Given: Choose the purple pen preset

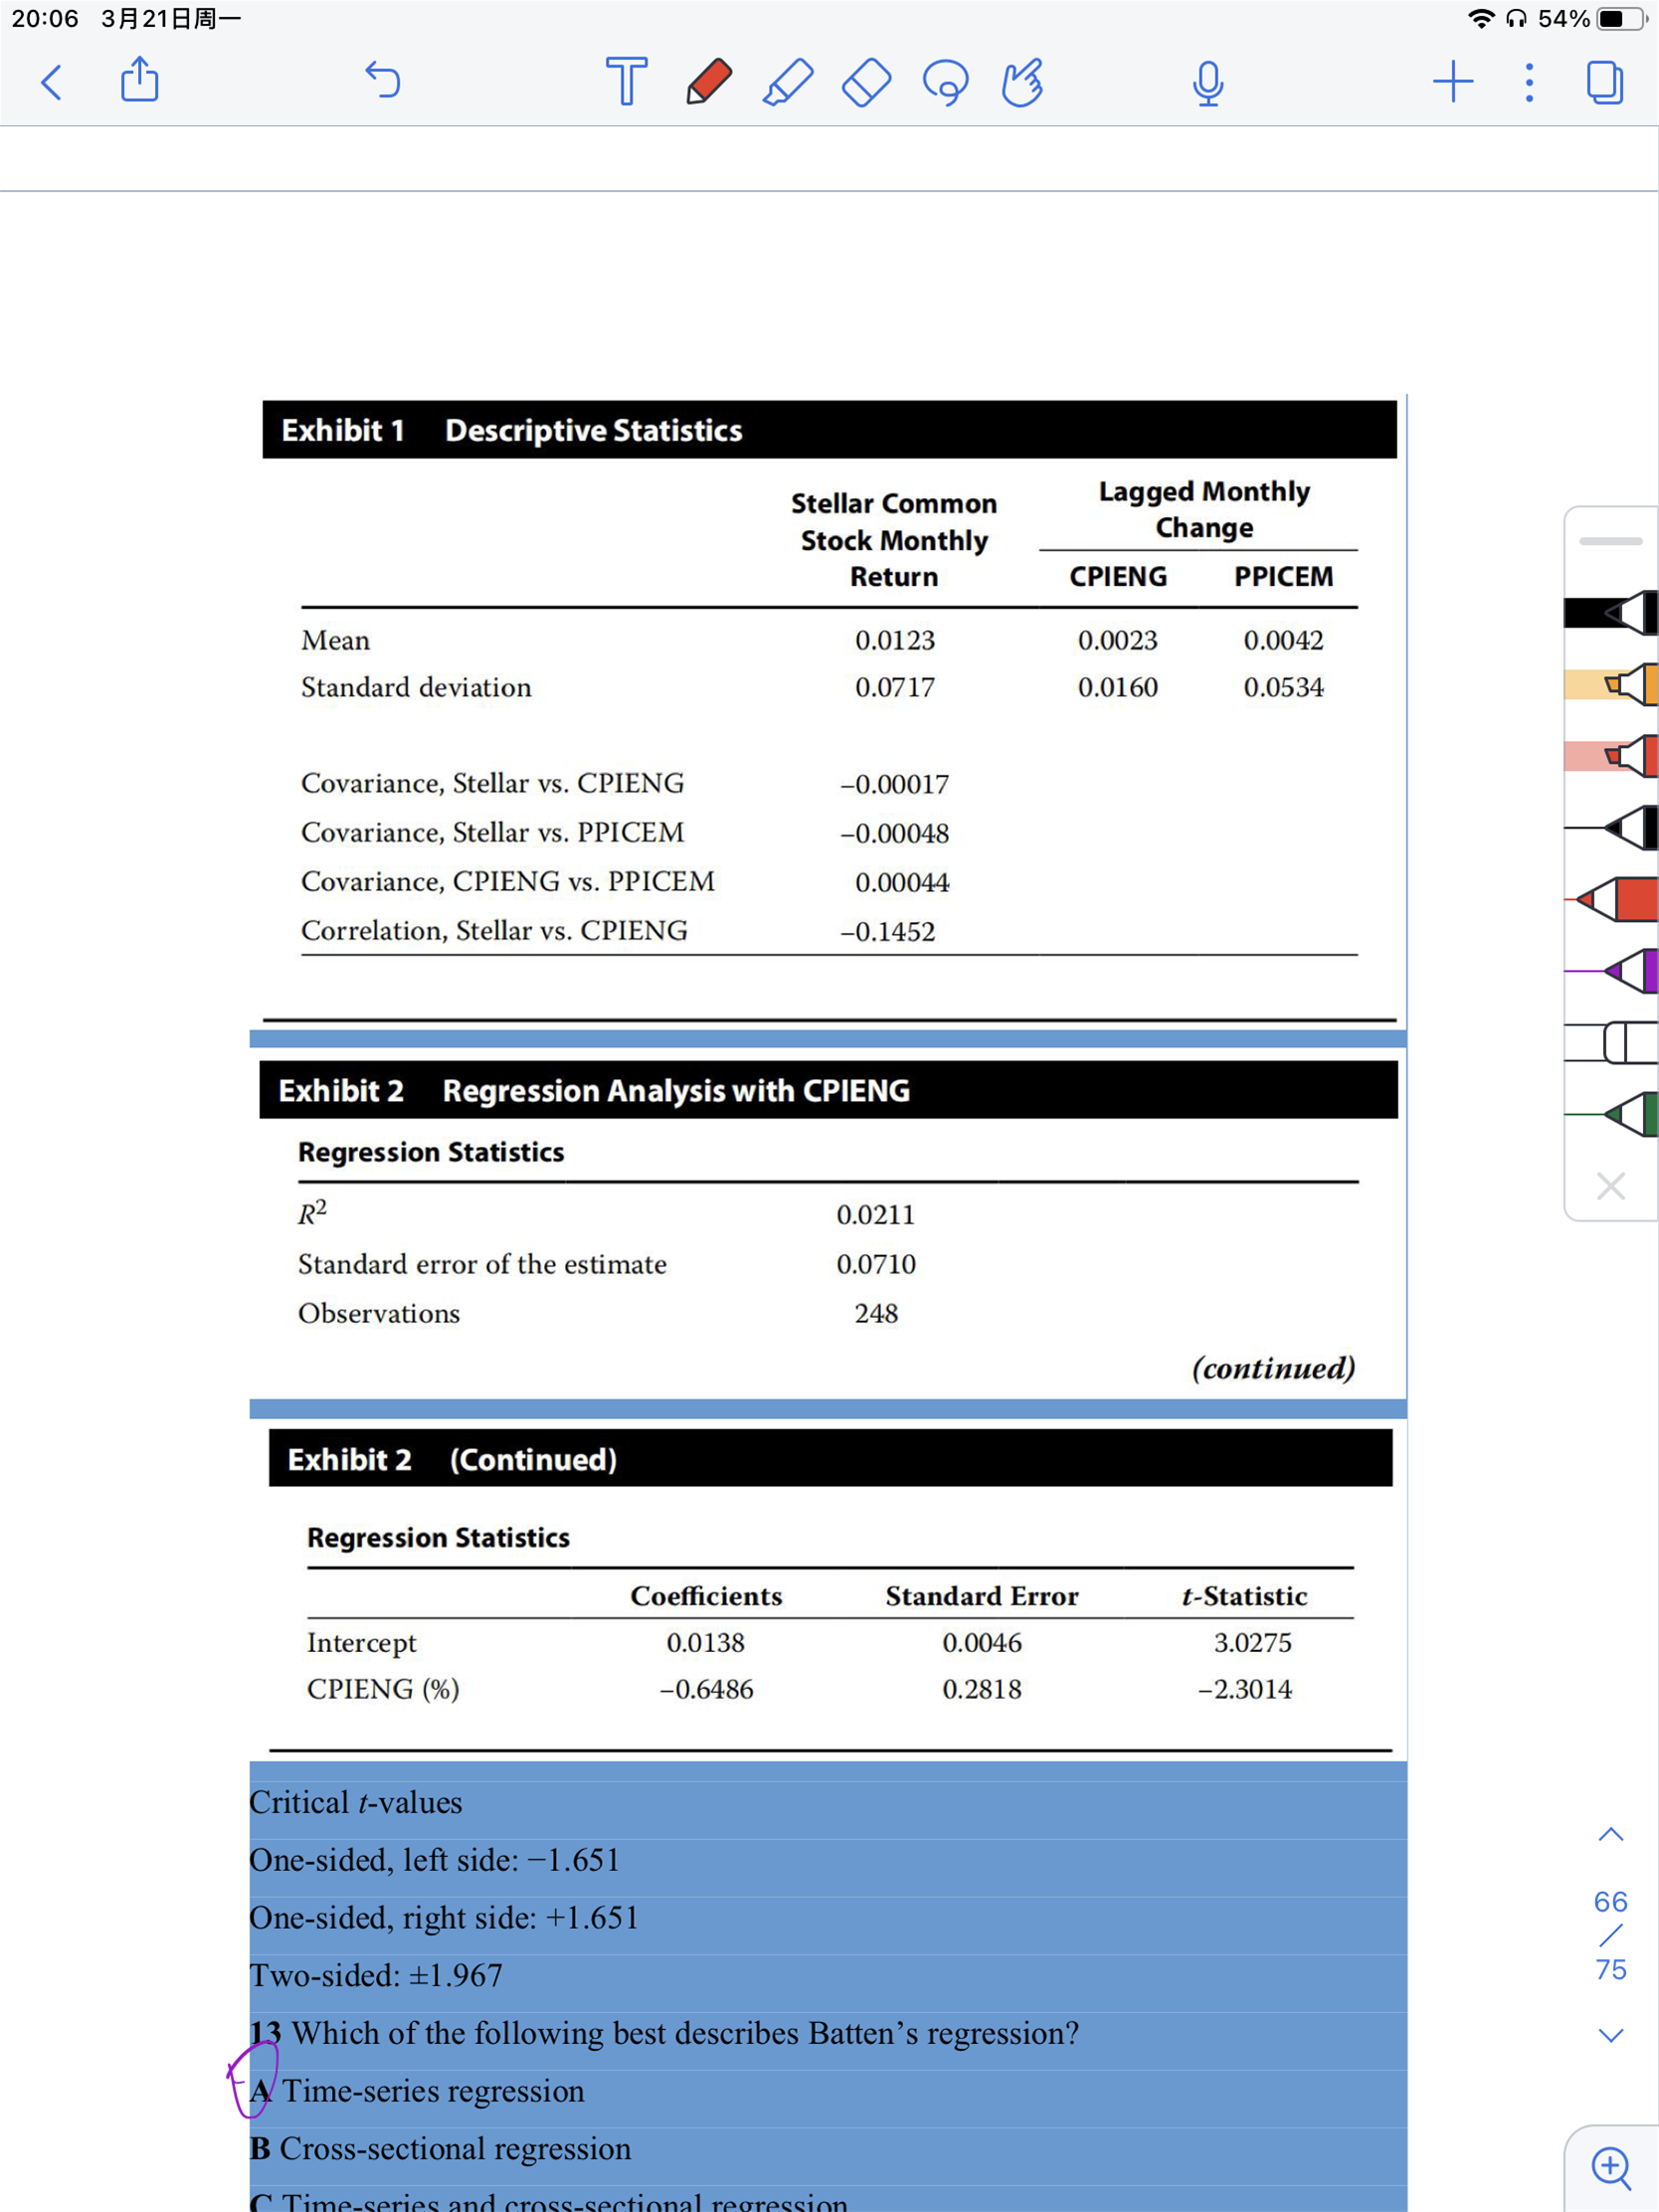Looking at the screenshot, I should [x=1611, y=971].
